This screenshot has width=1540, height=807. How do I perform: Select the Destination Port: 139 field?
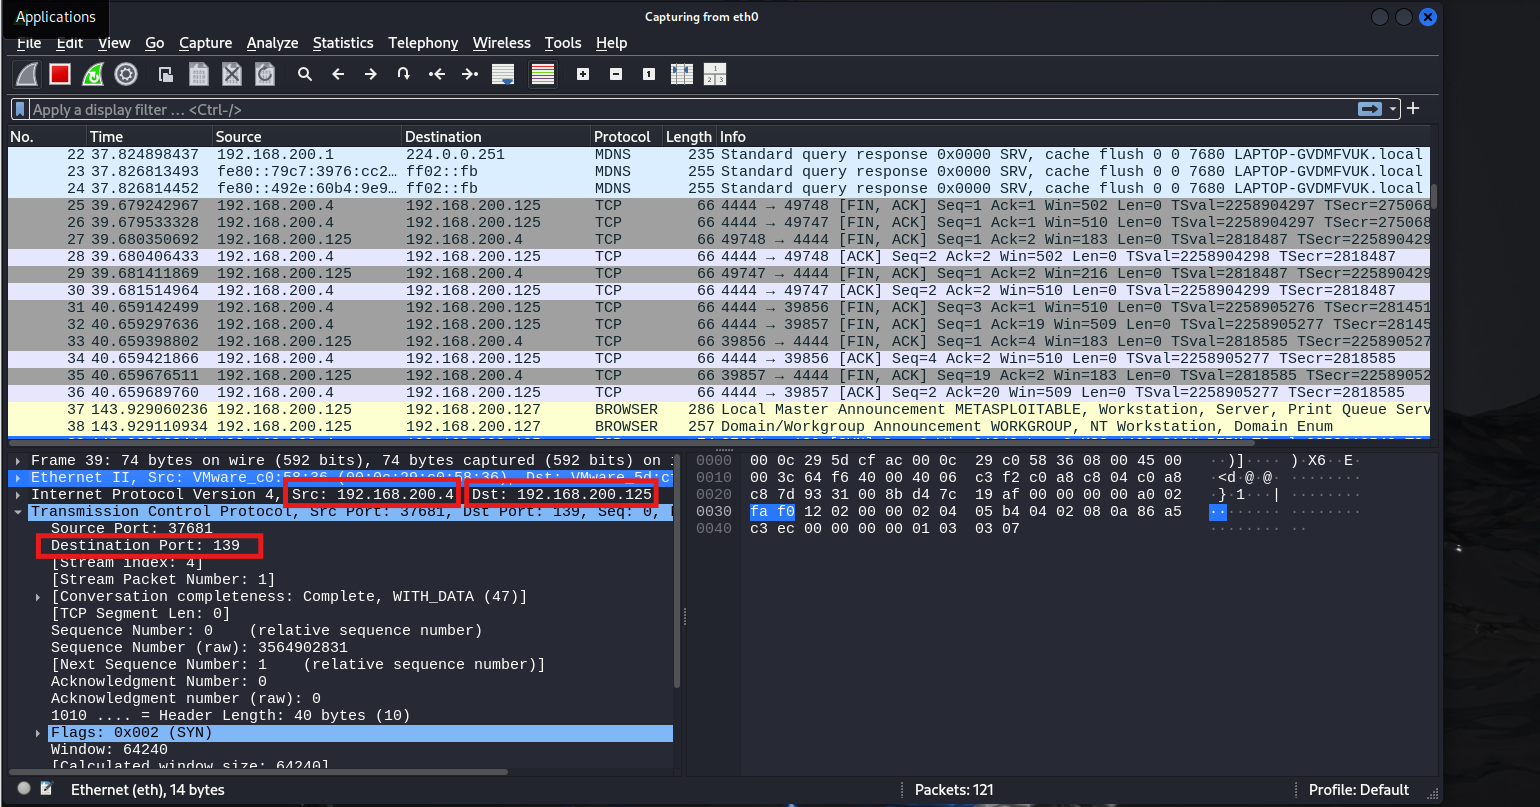click(x=145, y=545)
